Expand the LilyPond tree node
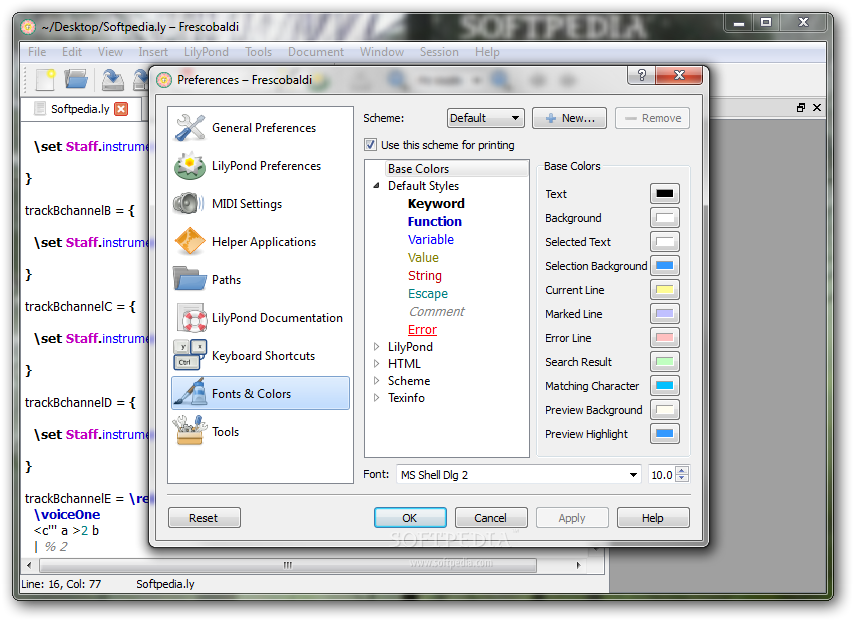 pyautogui.click(x=376, y=346)
